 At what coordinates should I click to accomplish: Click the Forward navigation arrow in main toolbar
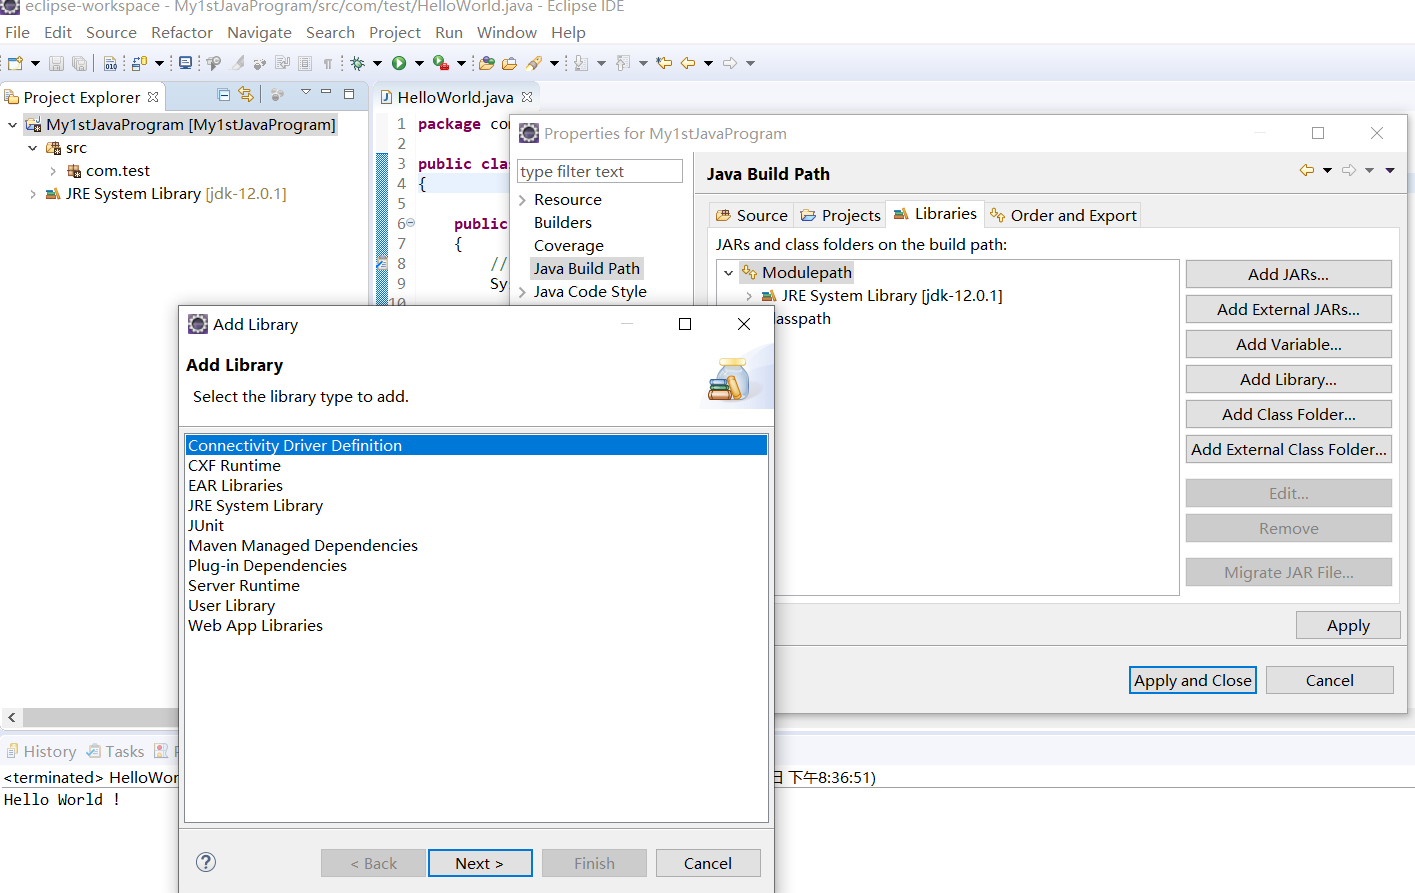[x=730, y=63]
